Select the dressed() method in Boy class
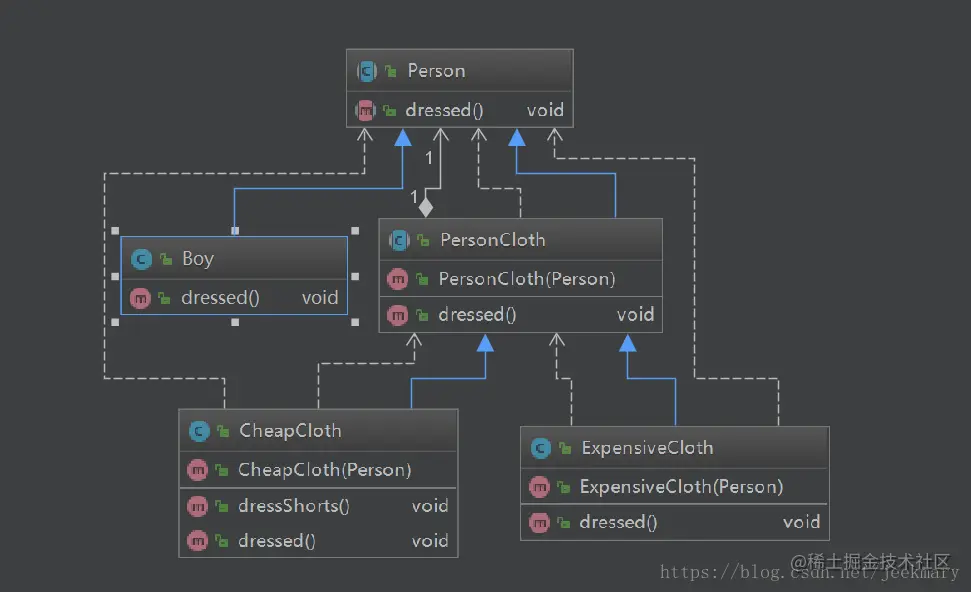 click(234, 298)
